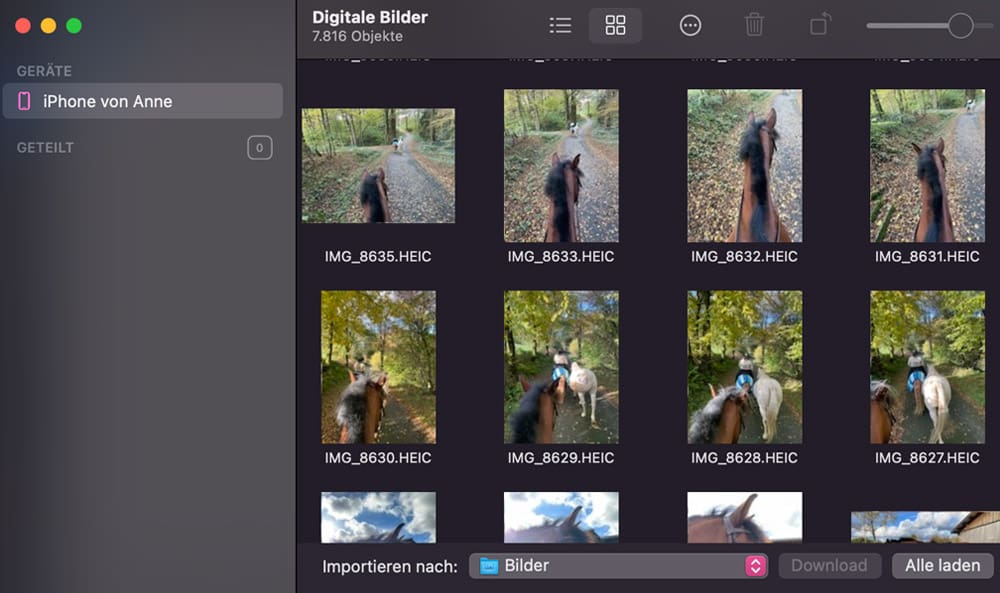Switch to grid icon view

[615, 26]
